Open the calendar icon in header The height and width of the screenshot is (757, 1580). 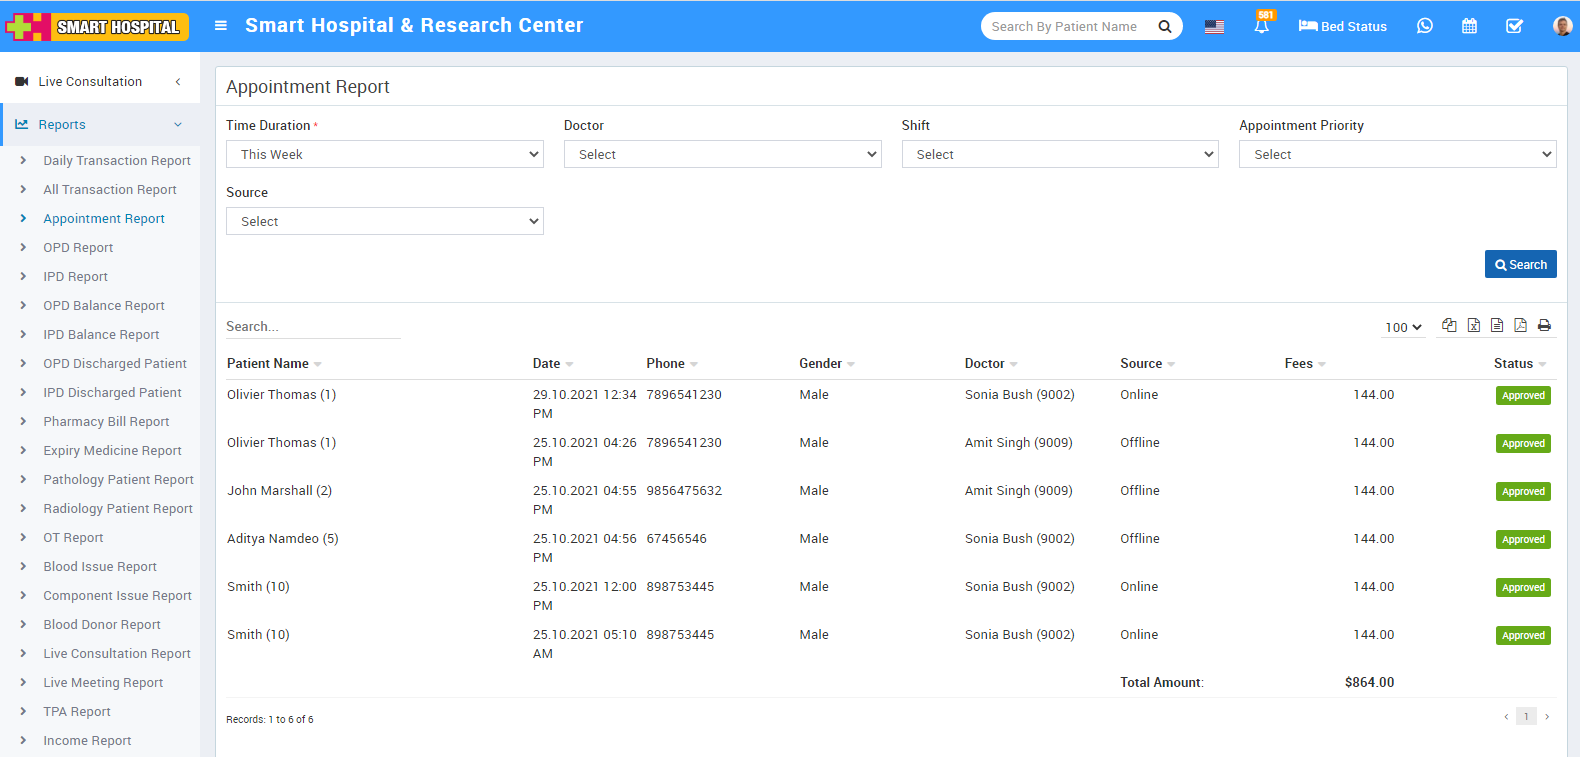pos(1469,26)
